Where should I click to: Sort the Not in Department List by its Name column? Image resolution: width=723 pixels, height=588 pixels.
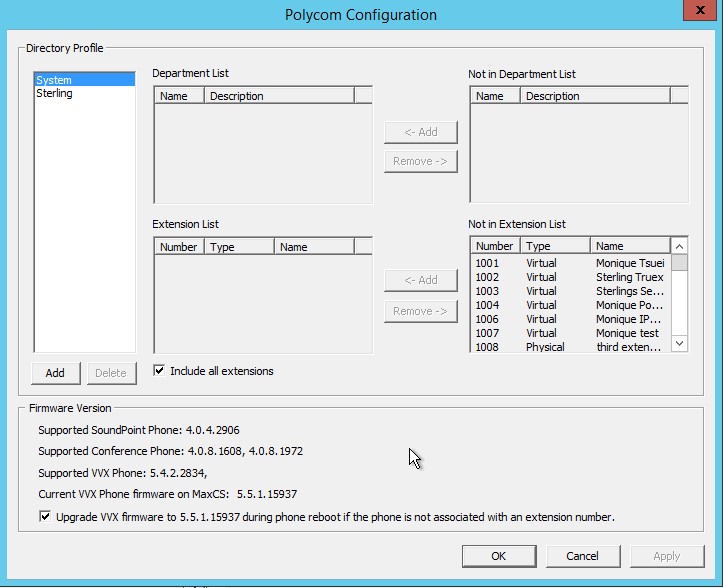click(x=495, y=95)
